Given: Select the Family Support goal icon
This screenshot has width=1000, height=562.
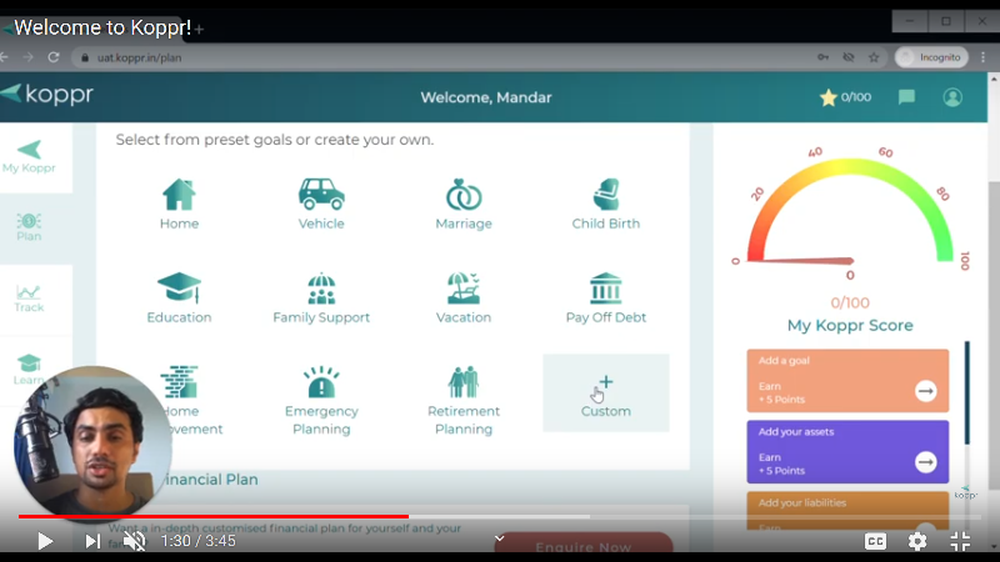Looking at the screenshot, I should coord(321,288).
